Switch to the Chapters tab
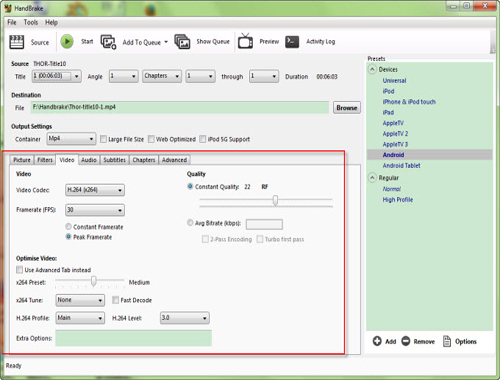The height and width of the screenshot is (380, 500). pyautogui.click(x=144, y=160)
